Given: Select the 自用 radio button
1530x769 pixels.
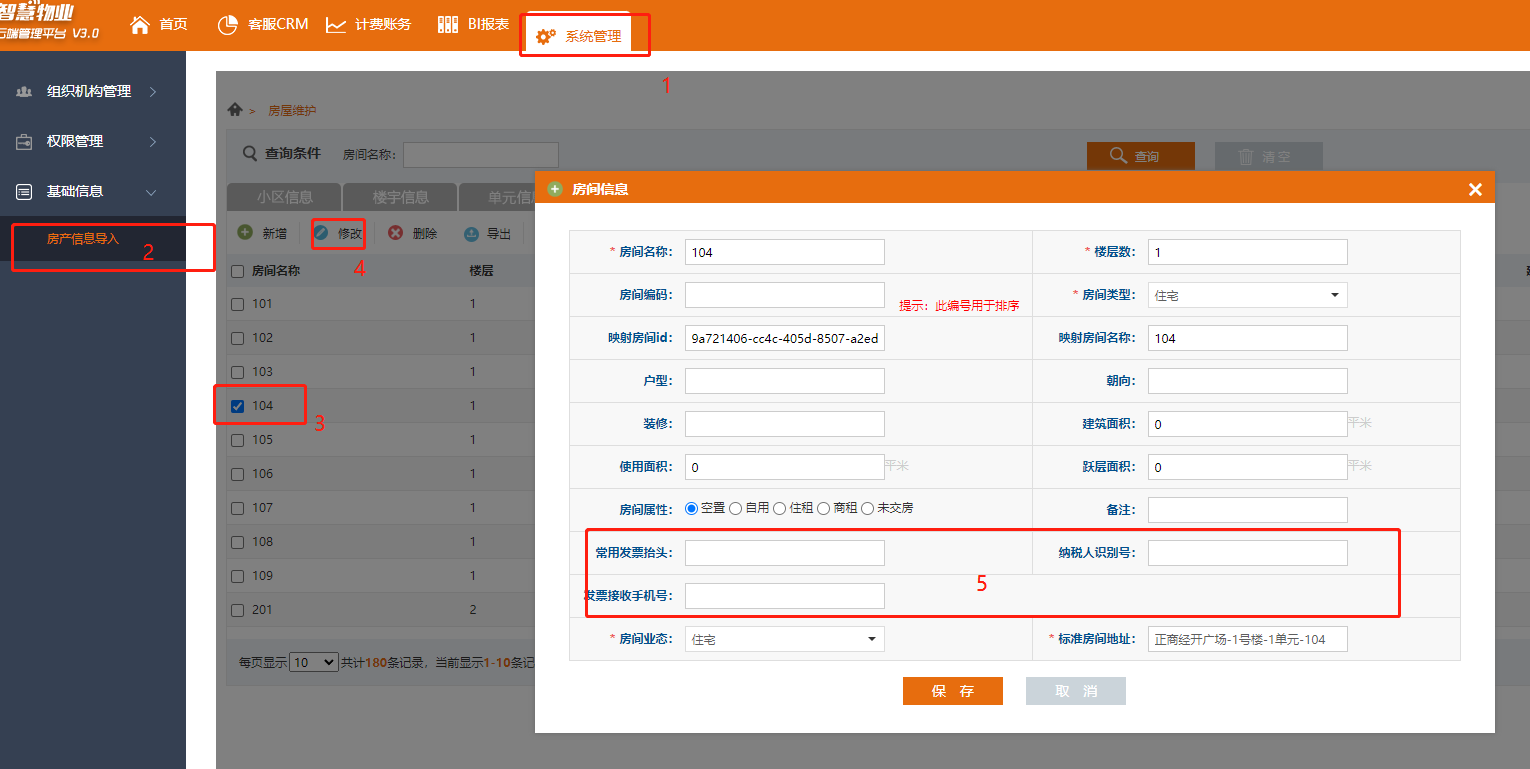Looking at the screenshot, I should (735, 508).
